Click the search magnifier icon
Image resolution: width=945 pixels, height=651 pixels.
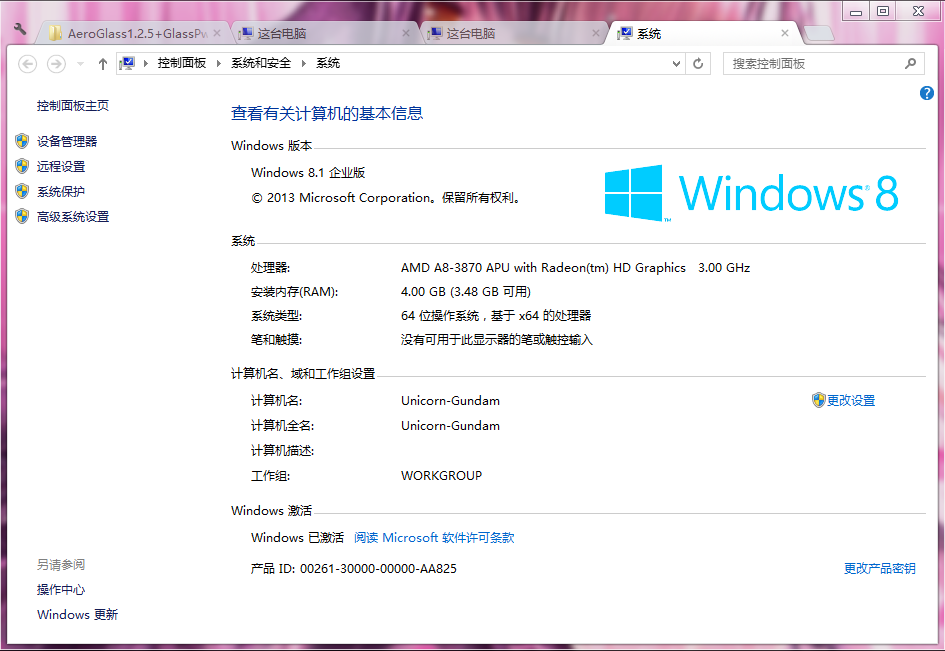(x=910, y=64)
